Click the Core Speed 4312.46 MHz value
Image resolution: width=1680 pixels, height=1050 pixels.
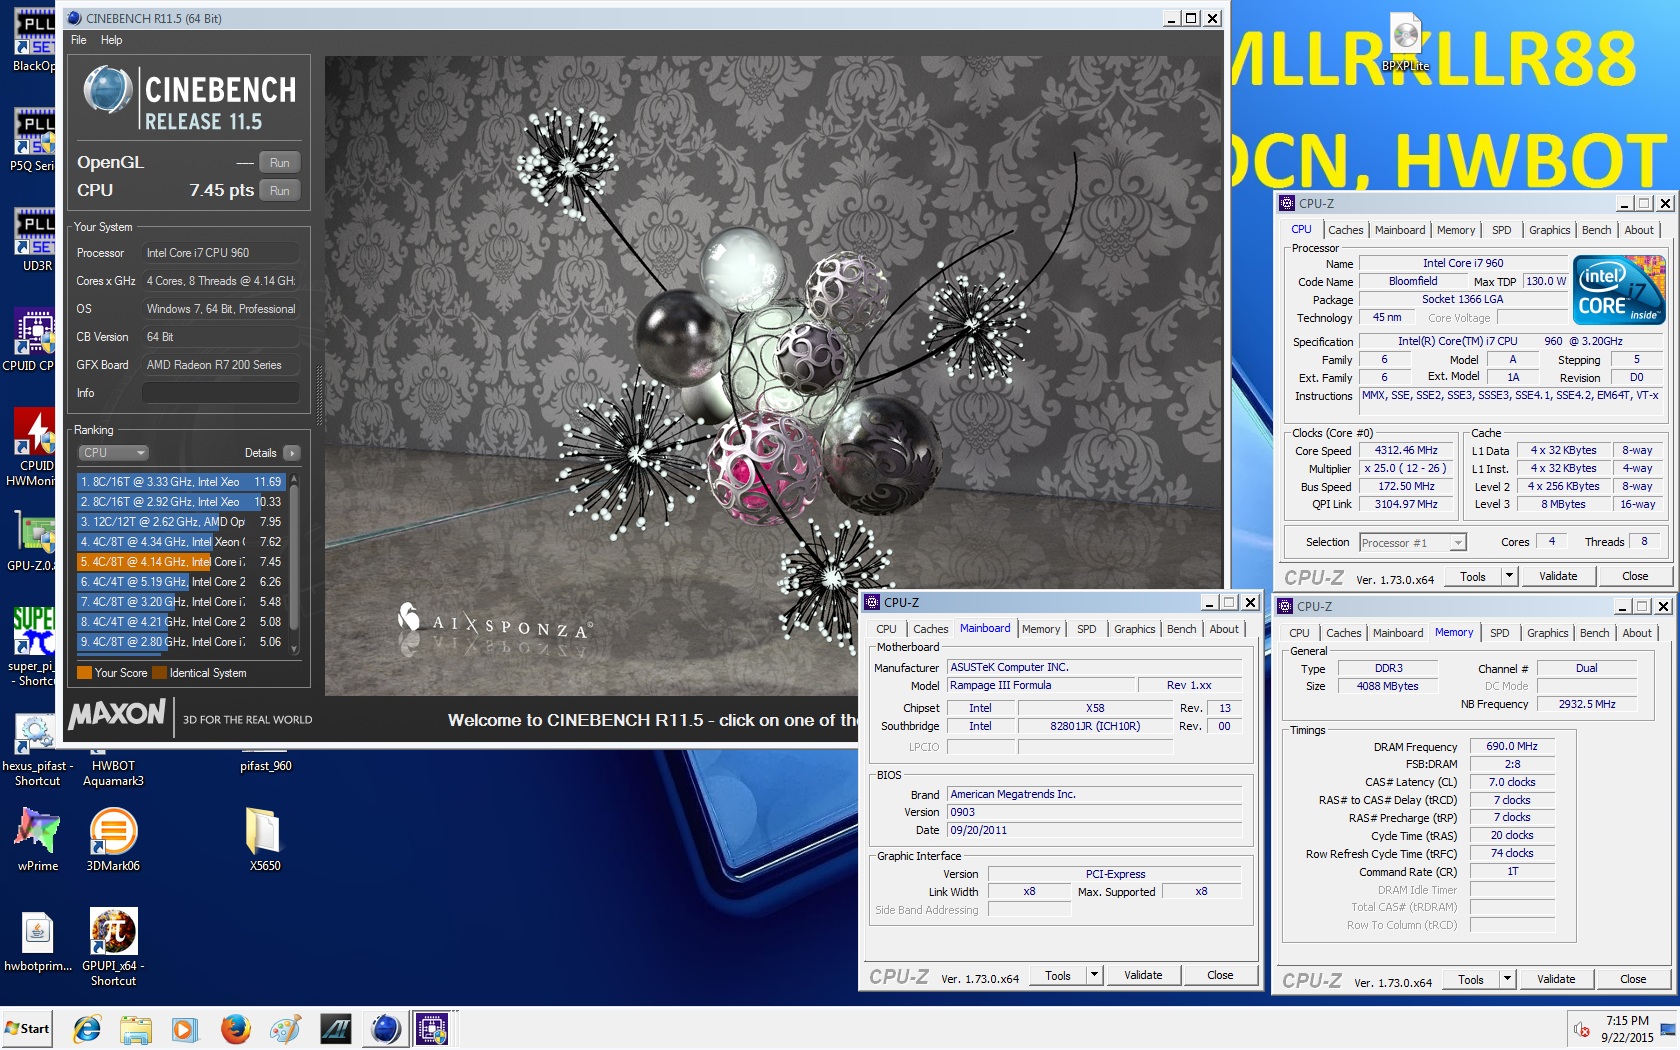point(1405,450)
